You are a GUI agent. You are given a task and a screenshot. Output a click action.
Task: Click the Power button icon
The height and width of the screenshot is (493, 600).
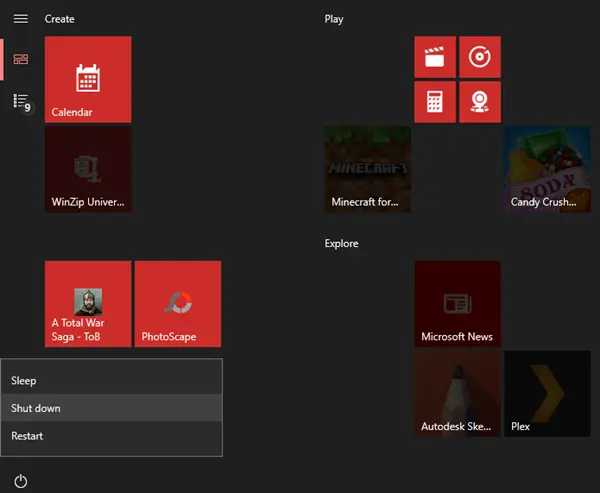coord(21,481)
